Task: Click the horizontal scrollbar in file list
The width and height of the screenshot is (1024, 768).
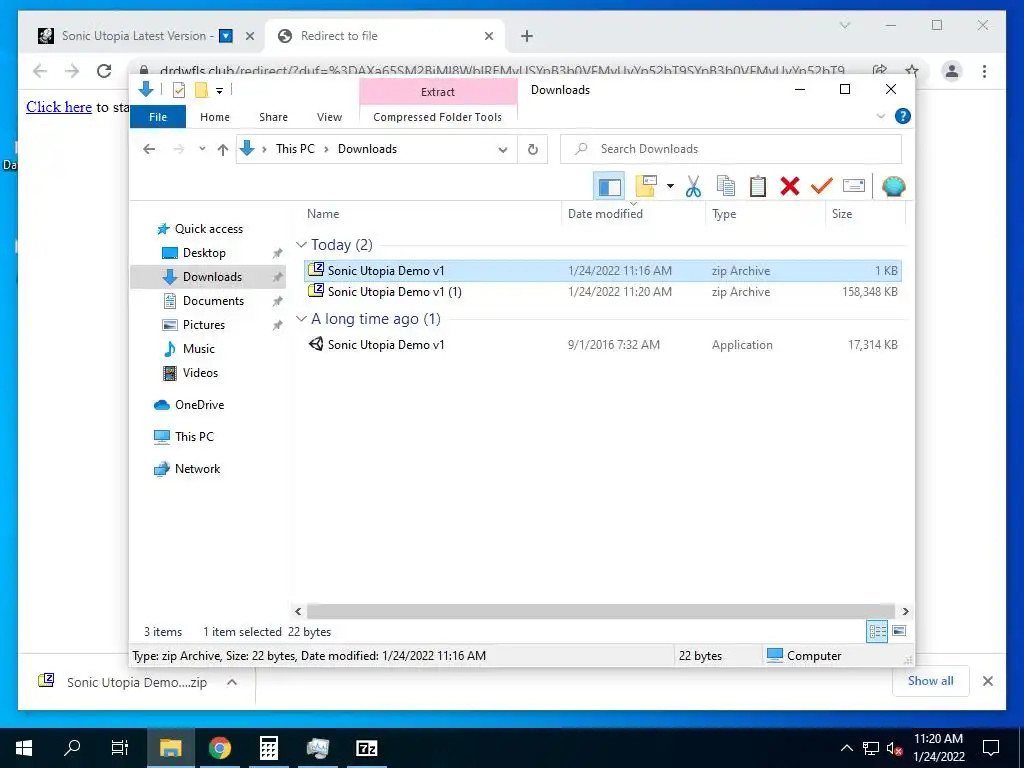Action: (x=600, y=611)
